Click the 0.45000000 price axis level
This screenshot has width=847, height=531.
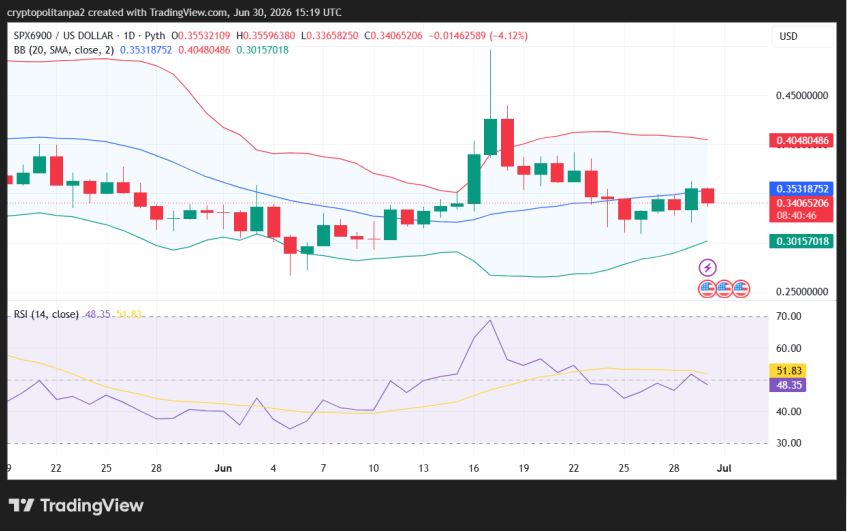(802, 96)
